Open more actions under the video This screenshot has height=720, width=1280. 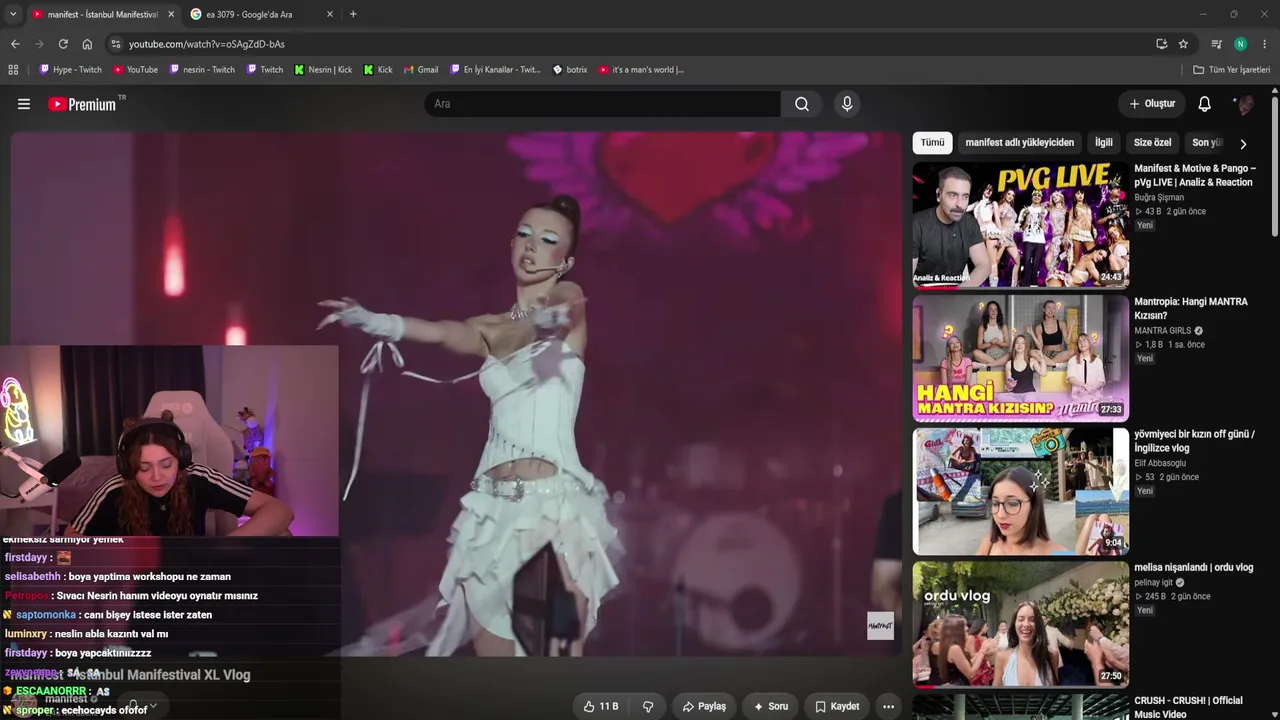888,706
